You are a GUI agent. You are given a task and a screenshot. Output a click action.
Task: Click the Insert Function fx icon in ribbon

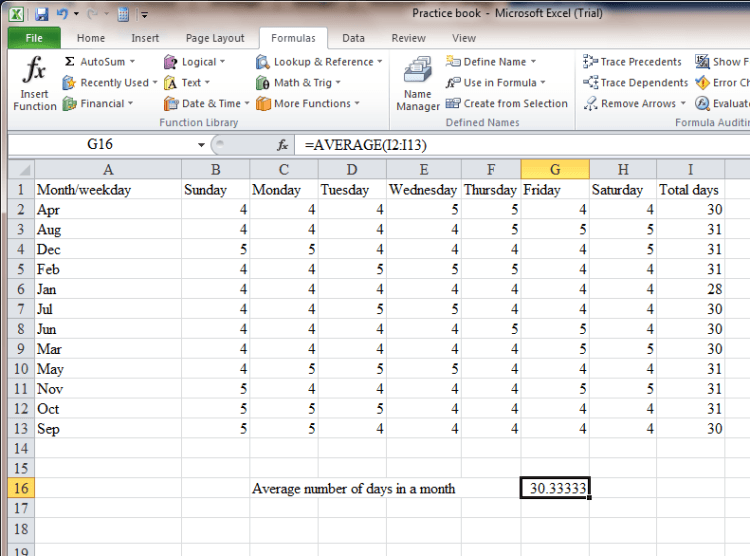[34, 70]
